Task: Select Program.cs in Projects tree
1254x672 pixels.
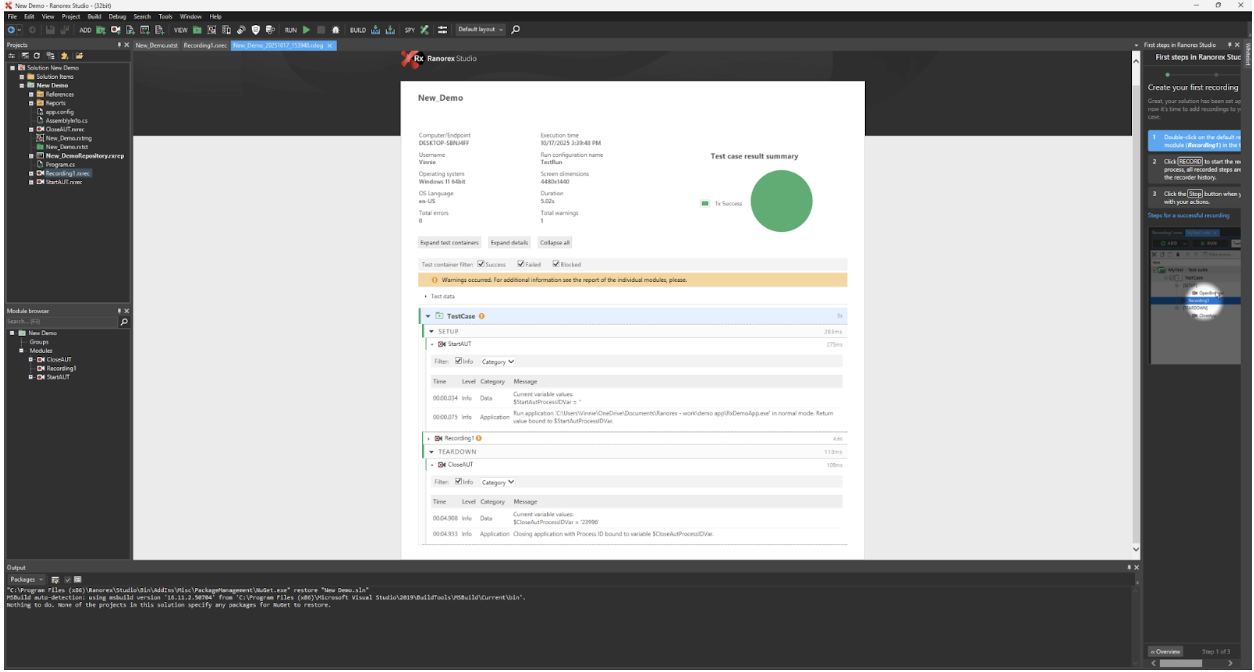Action: (x=60, y=164)
